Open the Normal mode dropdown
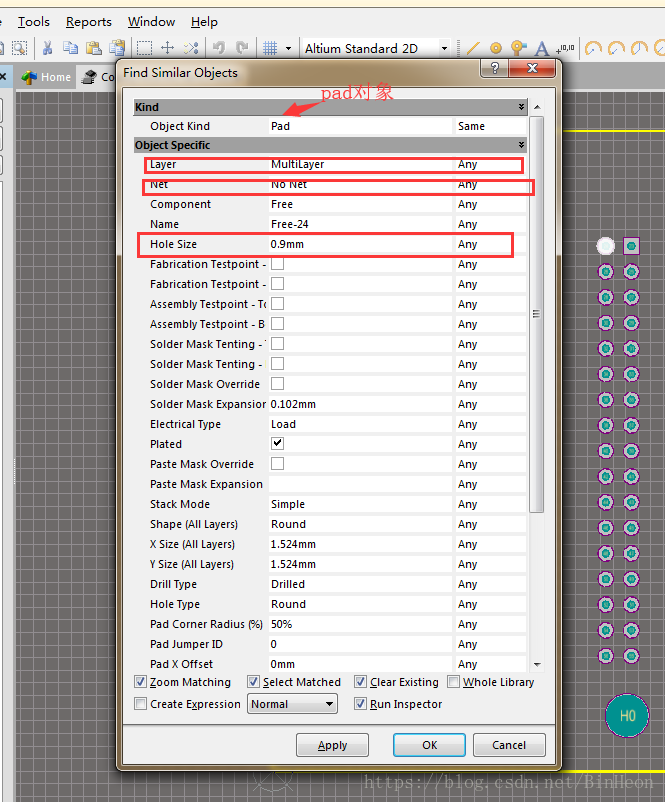Image resolution: width=665 pixels, height=802 pixels. pyautogui.click(x=292, y=704)
